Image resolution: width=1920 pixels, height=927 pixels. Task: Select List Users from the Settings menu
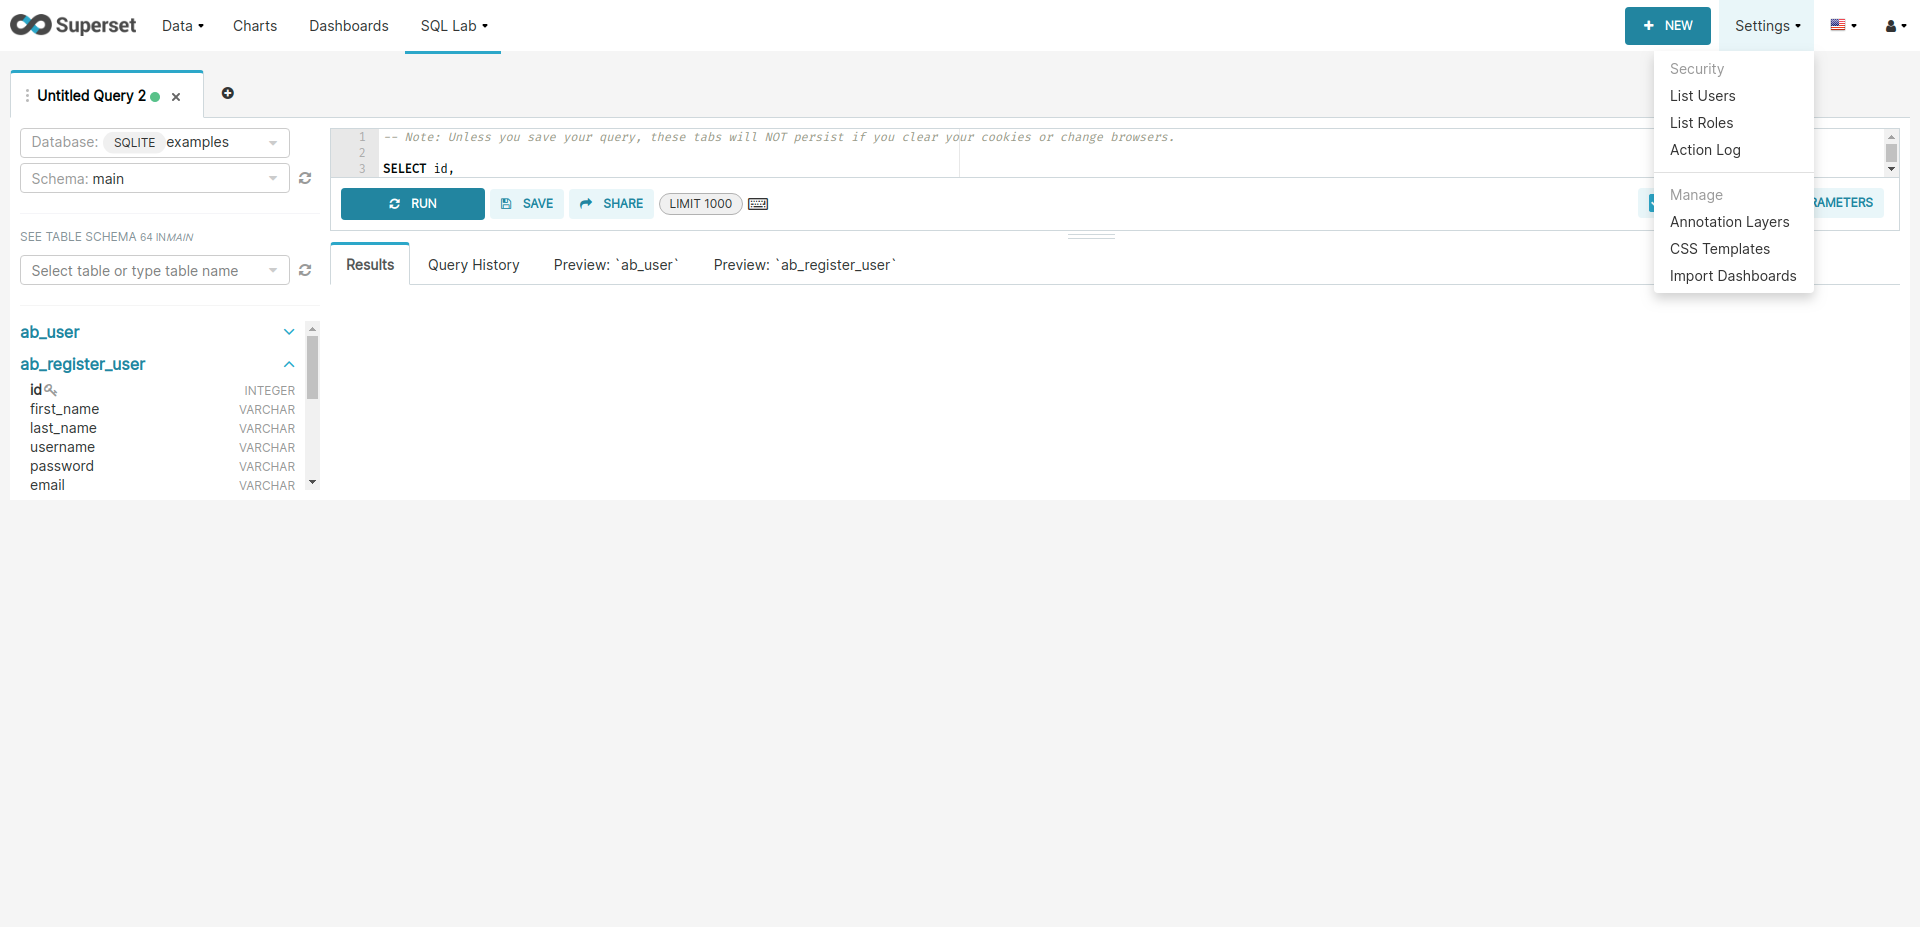click(x=1703, y=95)
